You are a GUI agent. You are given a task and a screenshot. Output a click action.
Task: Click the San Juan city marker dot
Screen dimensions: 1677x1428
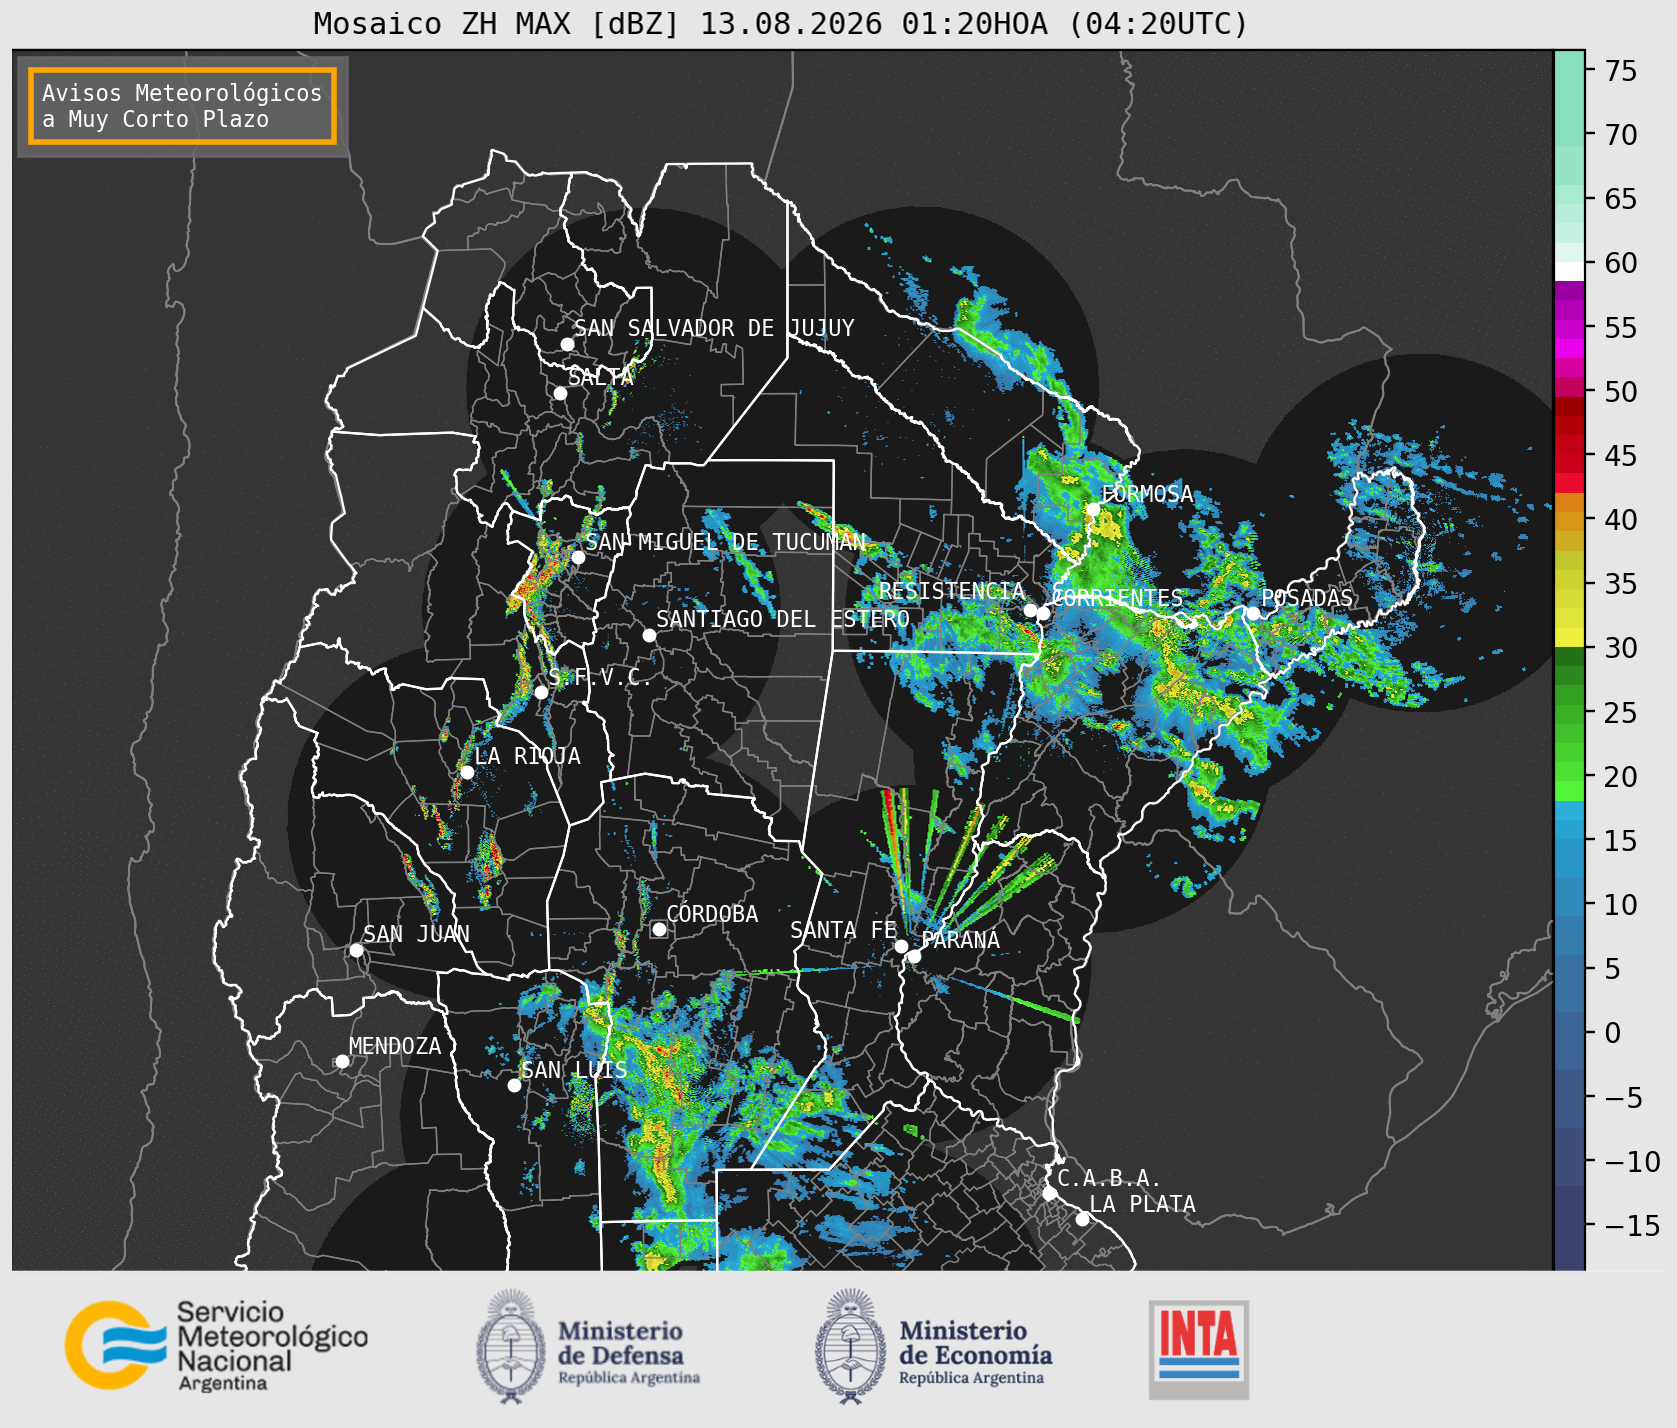tap(356, 950)
